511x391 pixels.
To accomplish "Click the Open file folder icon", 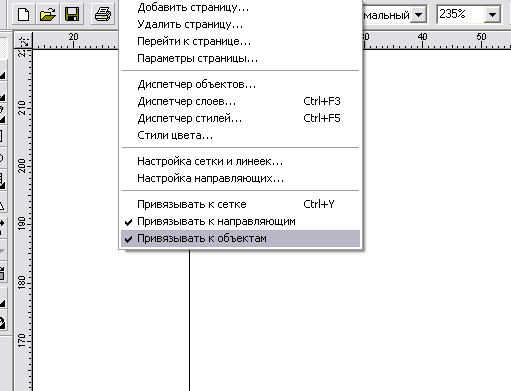I will 48,14.
